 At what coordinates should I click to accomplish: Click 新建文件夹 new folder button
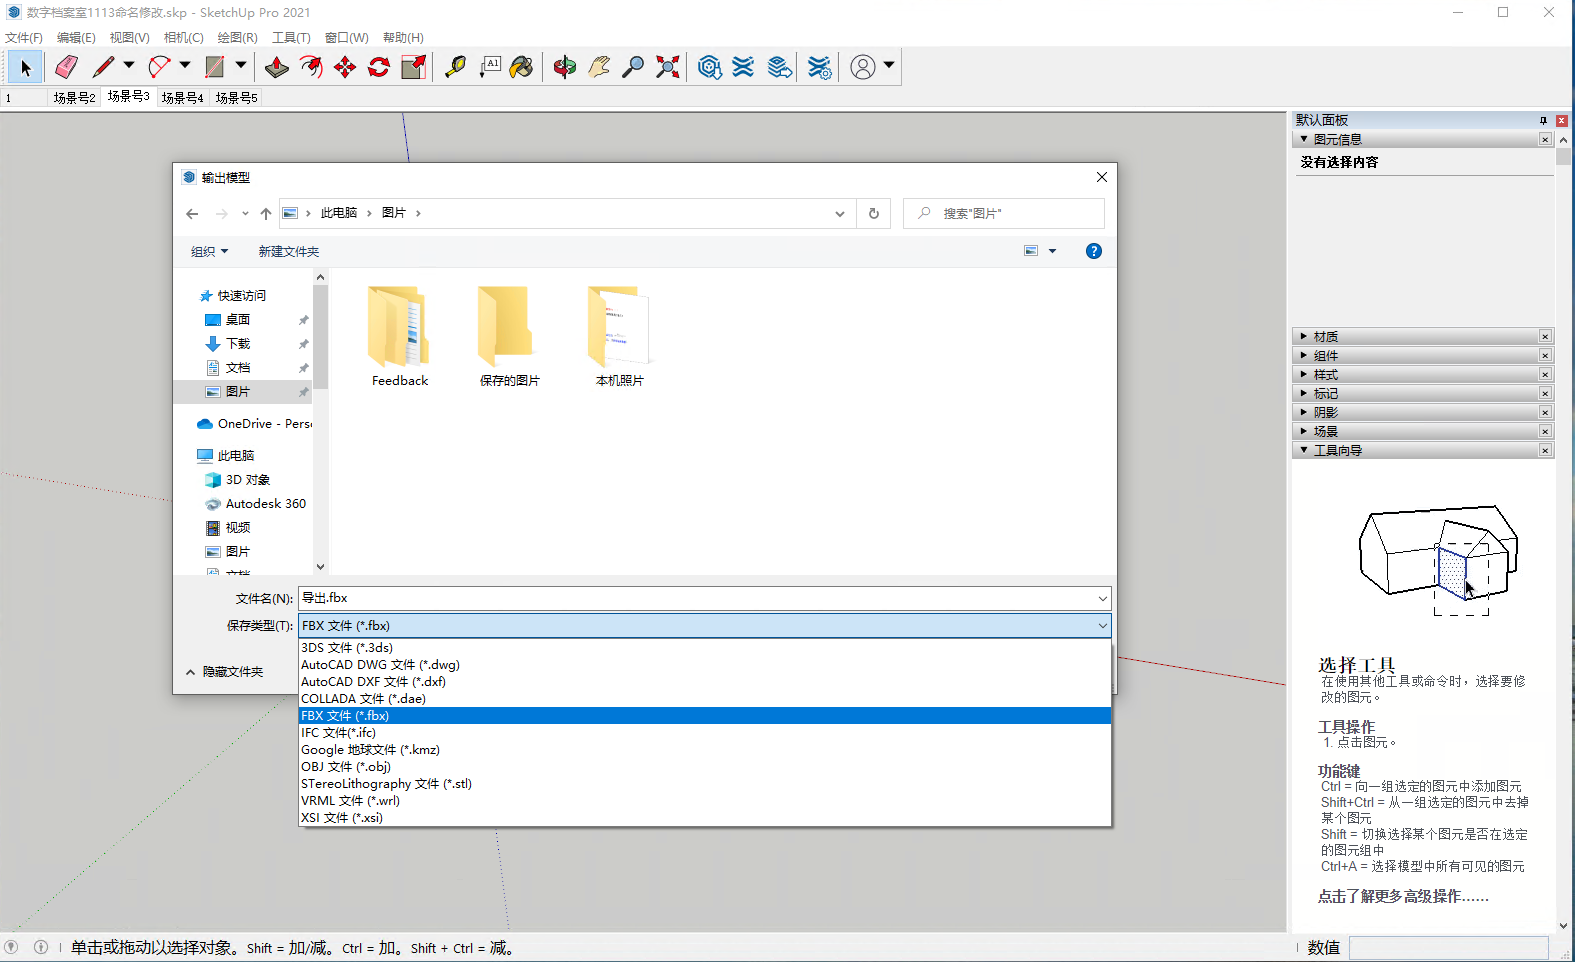[x=289, y=252]
